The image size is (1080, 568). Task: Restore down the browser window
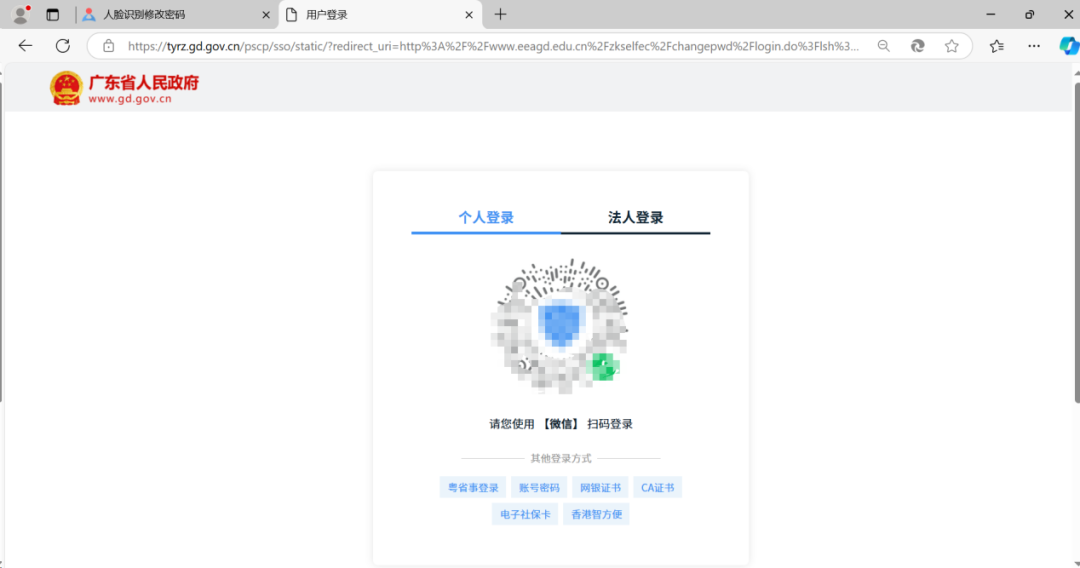point(1030,14)
